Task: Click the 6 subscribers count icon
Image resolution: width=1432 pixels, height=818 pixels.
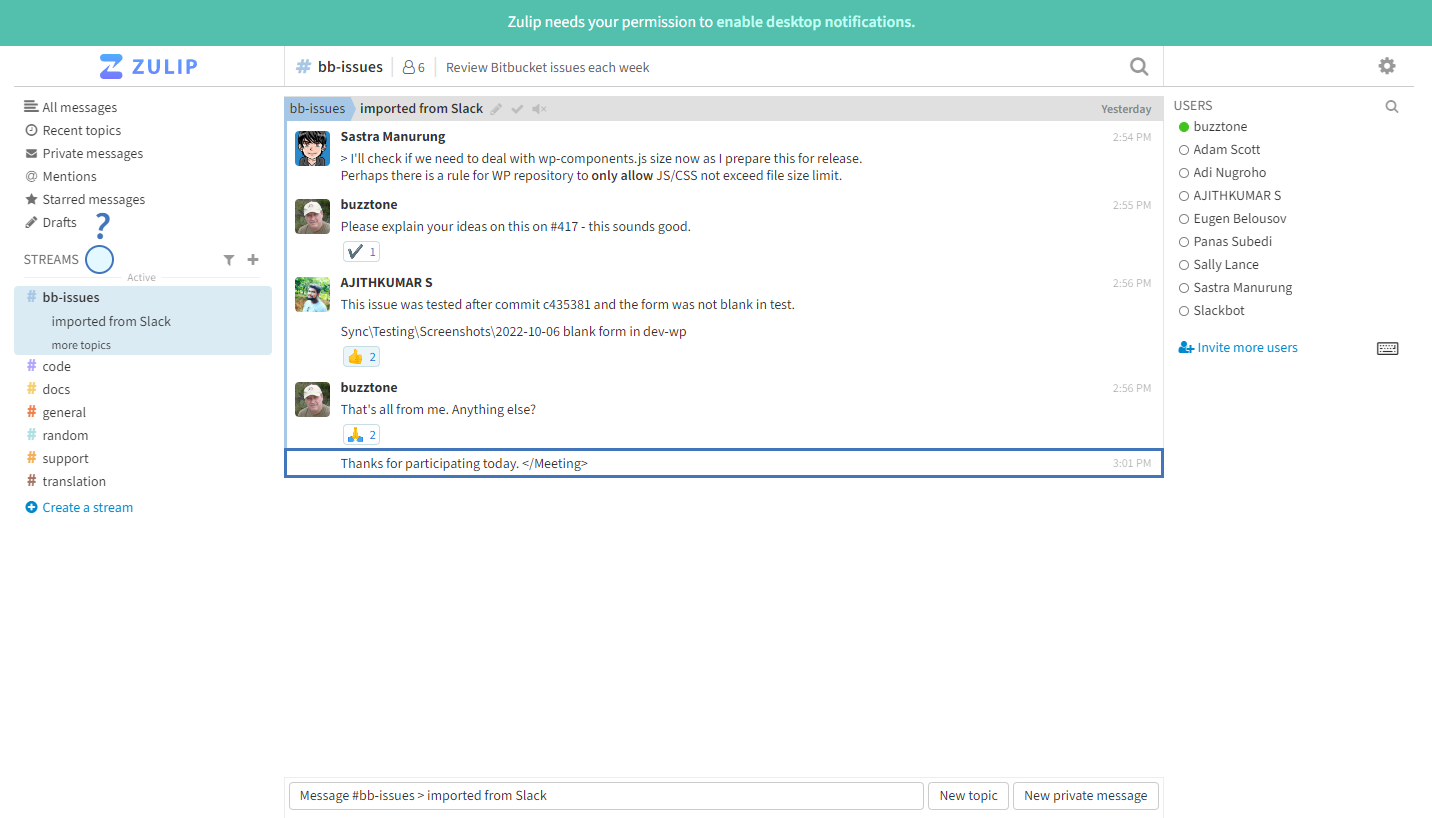Action: (x=413, y=67)
